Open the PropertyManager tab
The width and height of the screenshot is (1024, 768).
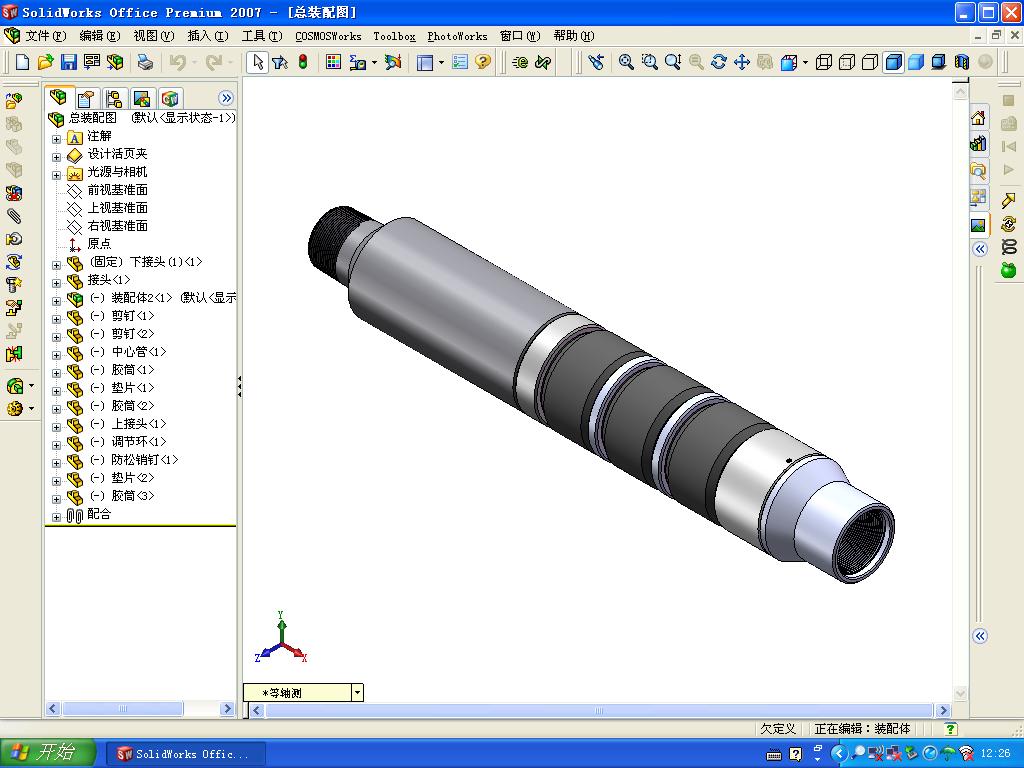[x=86, y=99]
